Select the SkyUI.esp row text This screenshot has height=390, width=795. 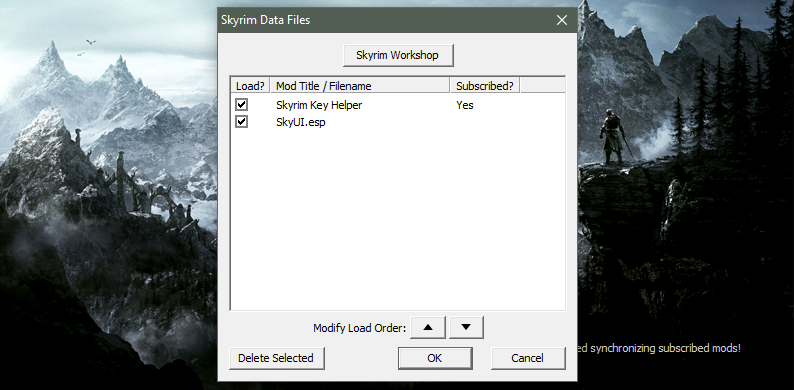[x=301, y=122]
